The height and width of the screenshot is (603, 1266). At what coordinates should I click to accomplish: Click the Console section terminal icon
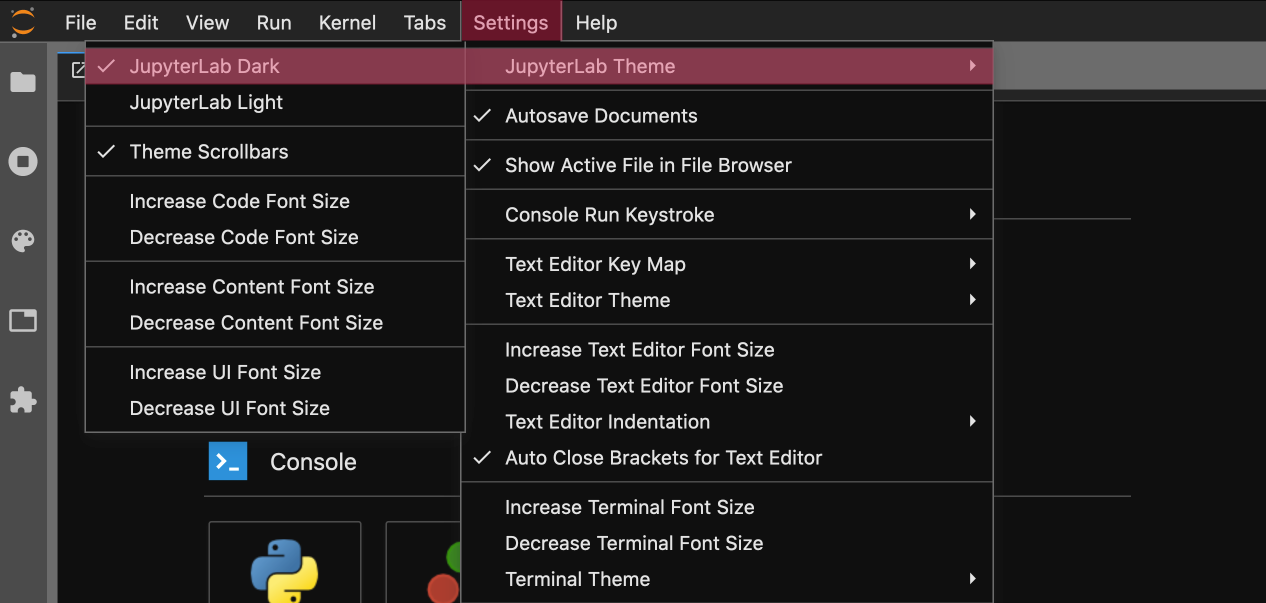[228, 462]
